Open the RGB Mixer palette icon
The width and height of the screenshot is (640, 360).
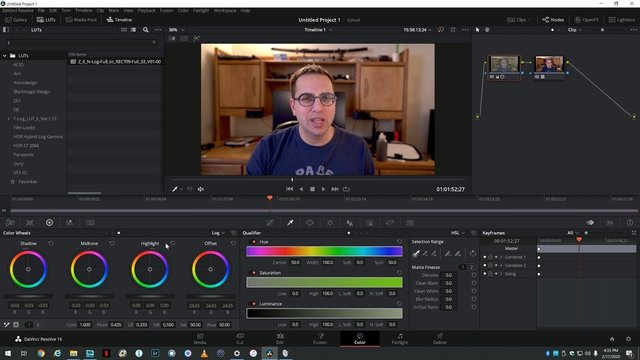69,222
